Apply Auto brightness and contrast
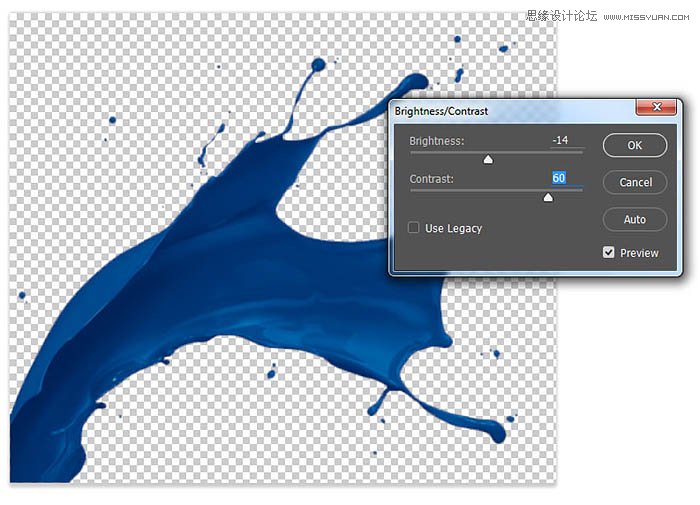Screen dimensions: 700x505 pyautogui.click(x=635, y=219)
